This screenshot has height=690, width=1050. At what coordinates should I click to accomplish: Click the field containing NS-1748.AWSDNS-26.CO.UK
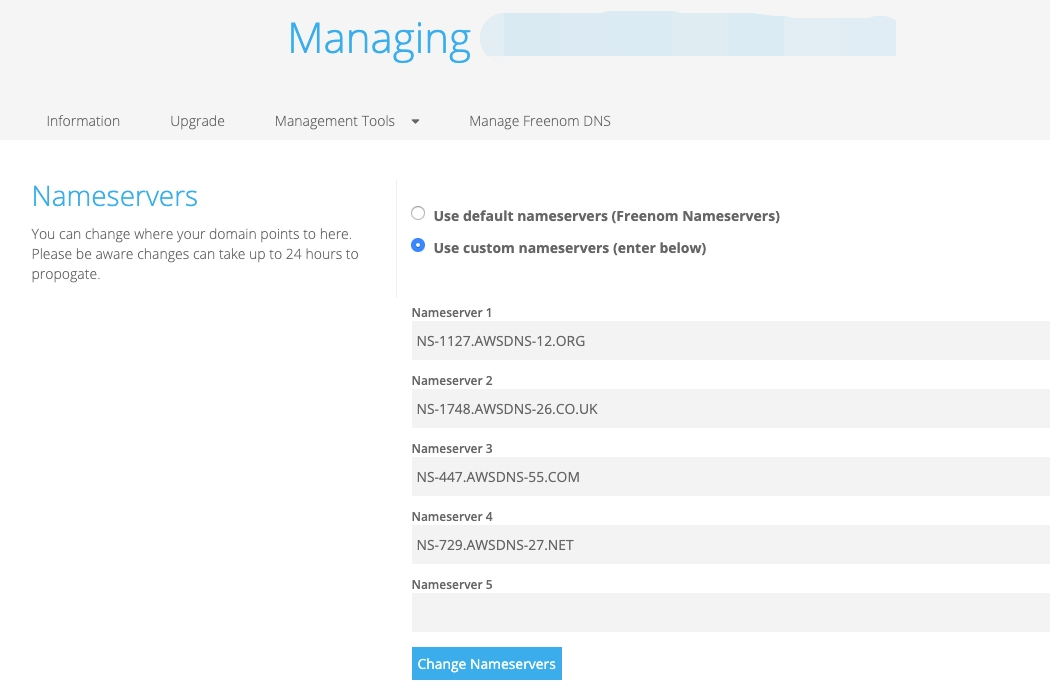pos(730,409)
